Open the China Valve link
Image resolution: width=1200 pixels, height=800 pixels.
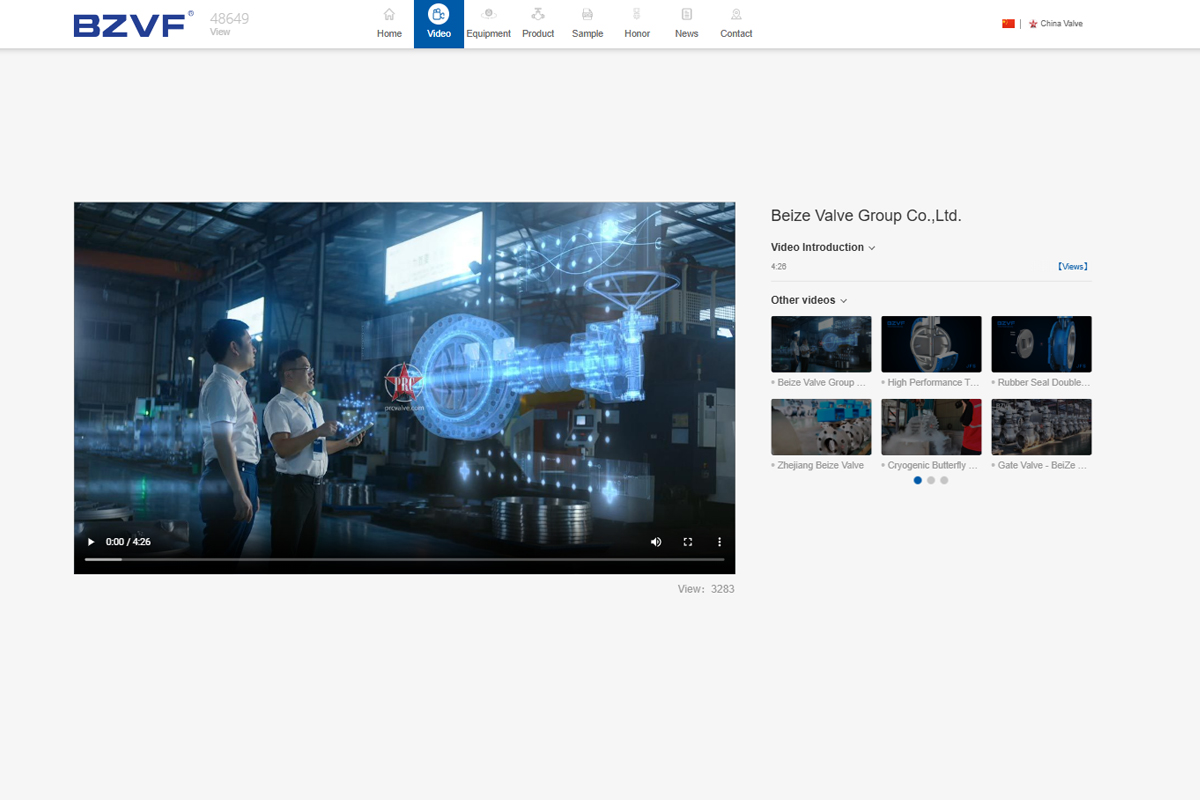(1060, 24)
